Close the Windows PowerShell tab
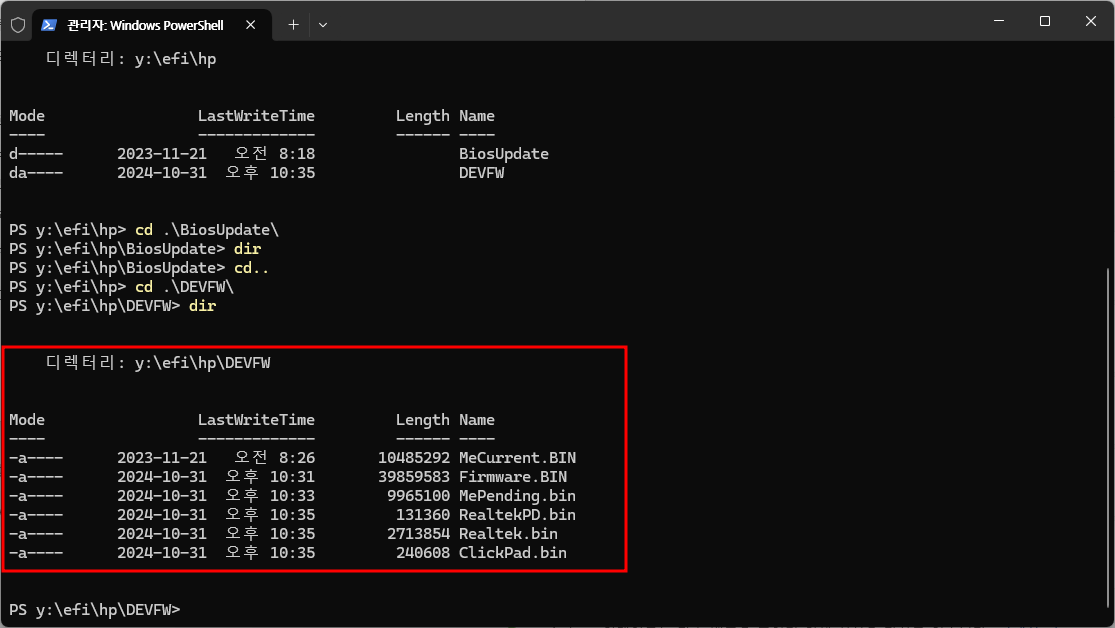This screenshot has height=628, width=1115. (x=250, y=25)
